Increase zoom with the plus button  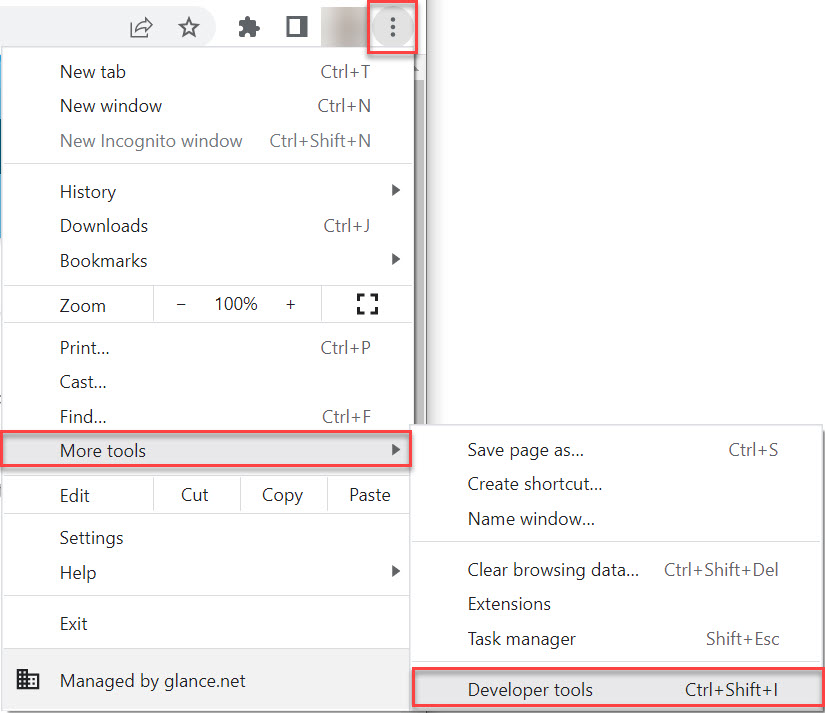291,305
